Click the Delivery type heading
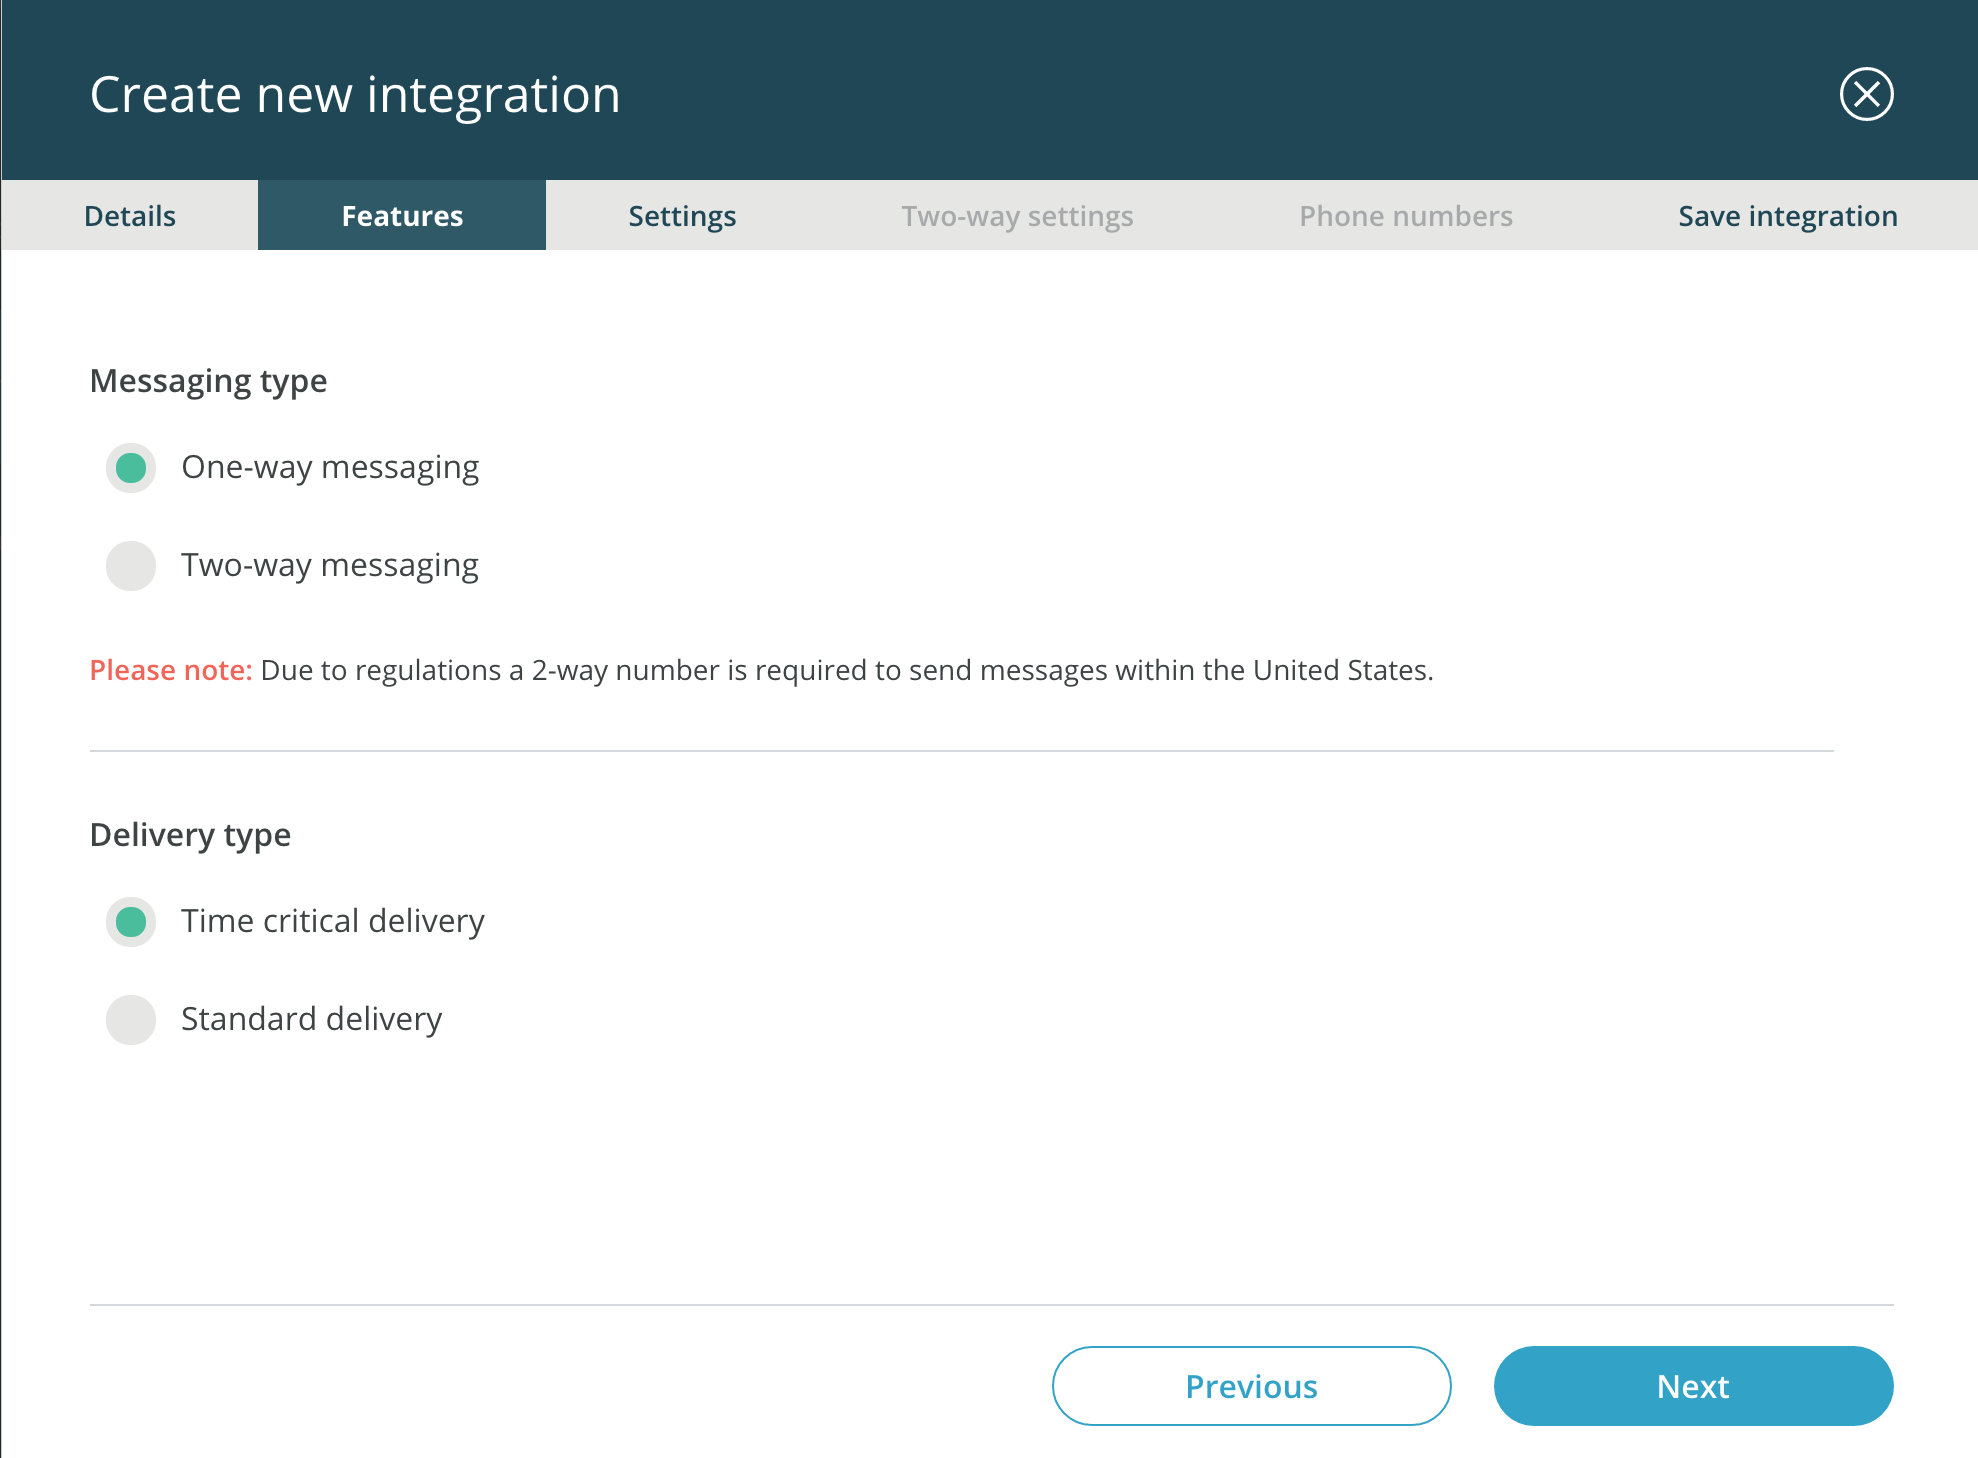Screen dimensions: 1978x1458 coord(190,835)
